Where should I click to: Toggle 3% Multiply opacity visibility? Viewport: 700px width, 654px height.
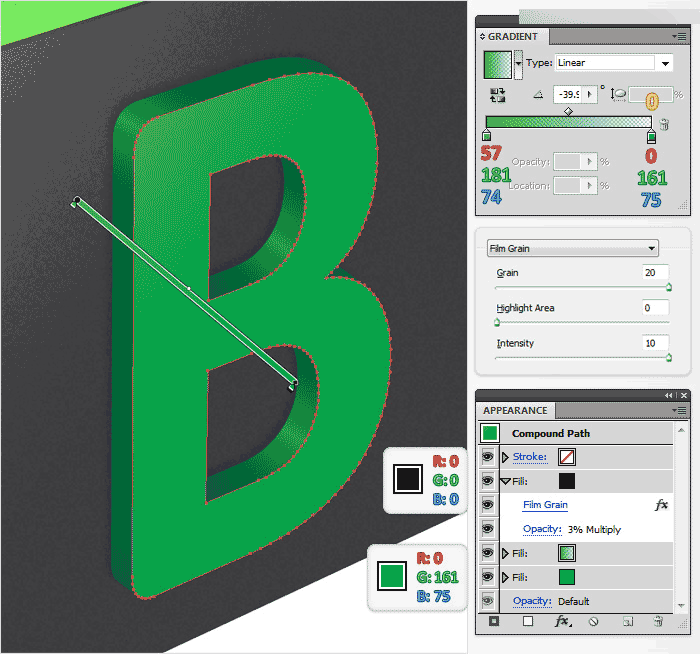[x=488, y=529]
